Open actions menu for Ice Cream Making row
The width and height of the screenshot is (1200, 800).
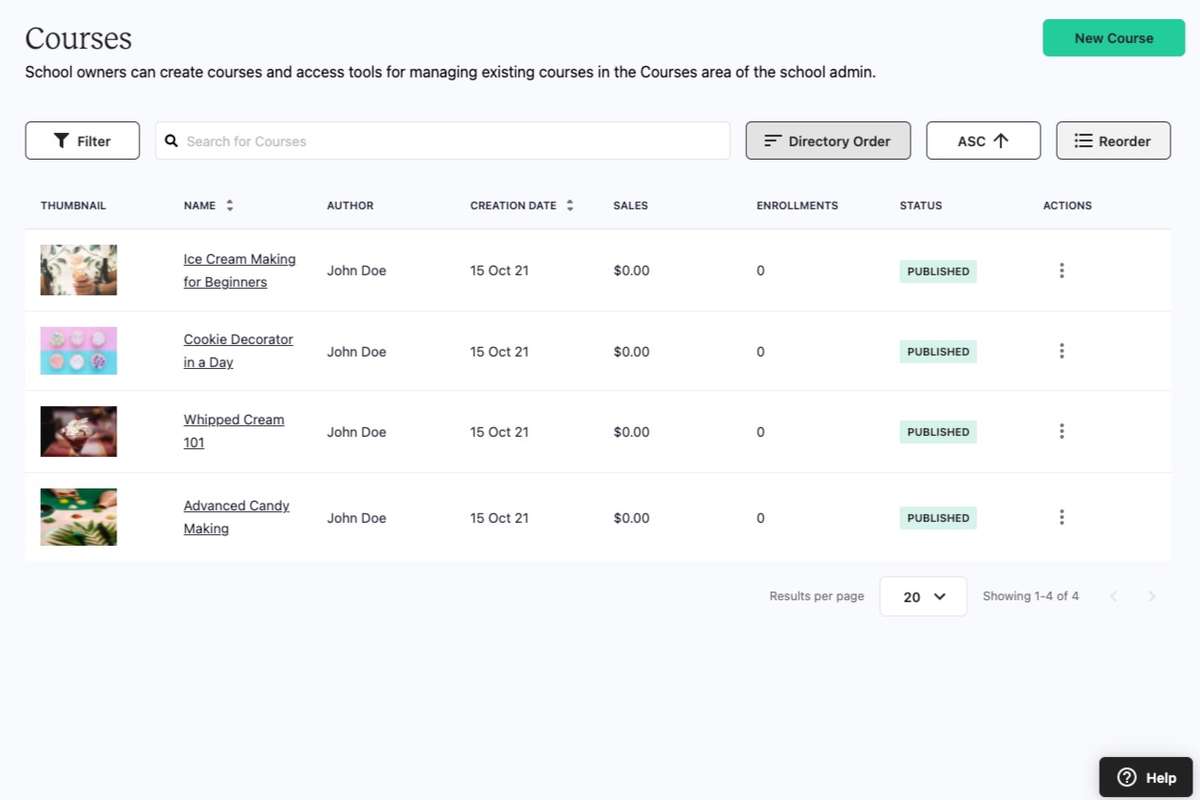point(1061,271)
